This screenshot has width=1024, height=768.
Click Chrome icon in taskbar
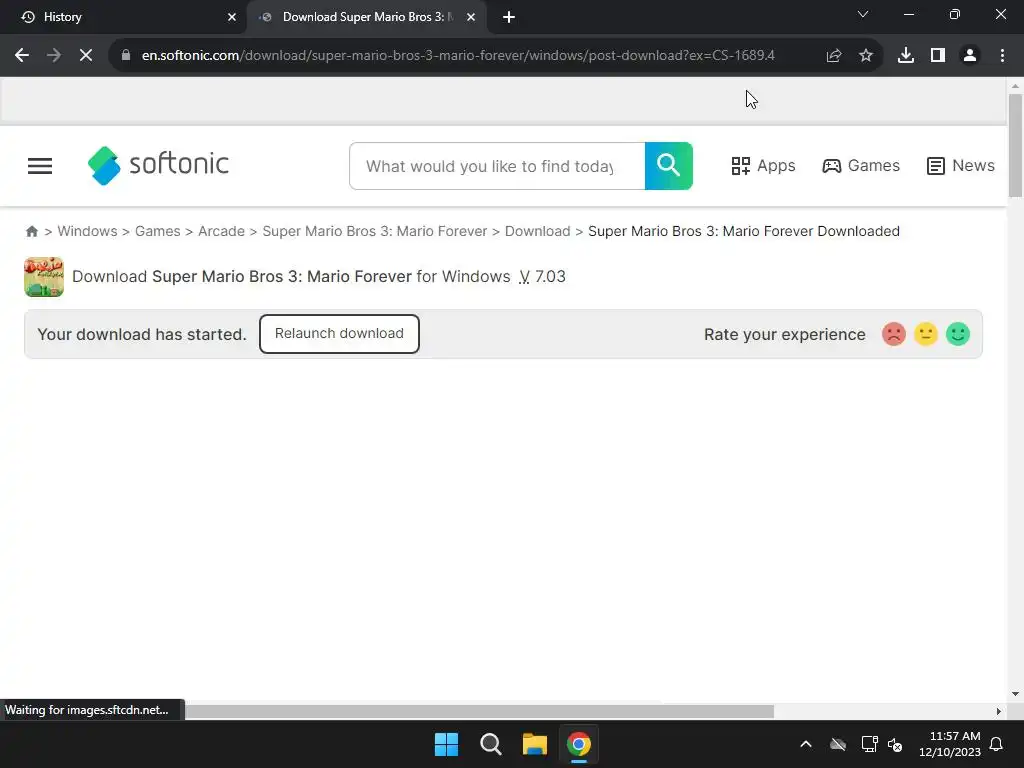579,744
